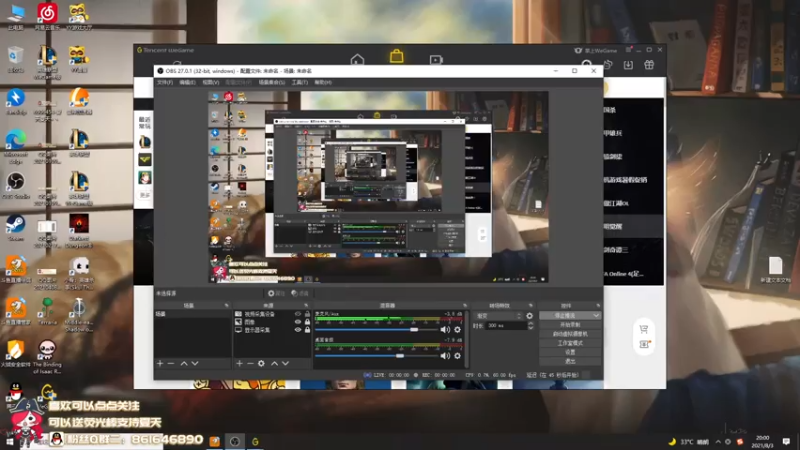Open Steam desktop shortcut
This screenshot has height=450, width=800.
tap(16, 228)
